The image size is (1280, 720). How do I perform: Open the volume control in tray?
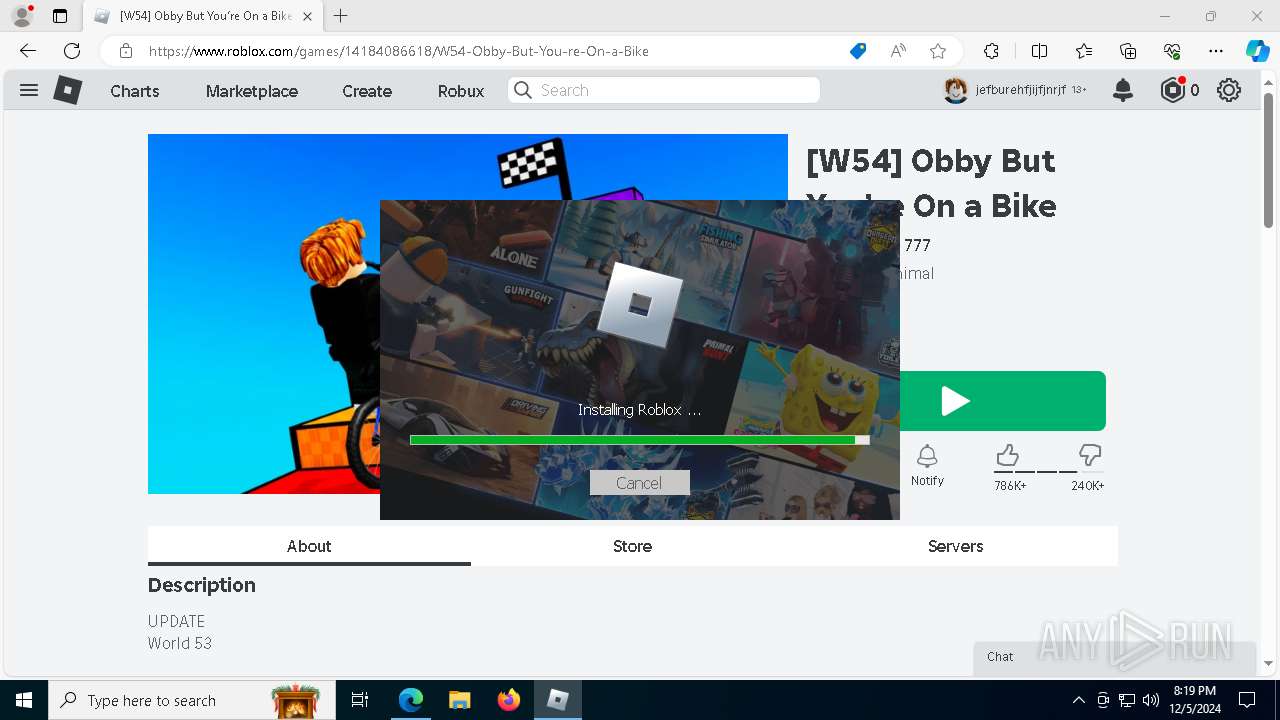click(1151, 700)
